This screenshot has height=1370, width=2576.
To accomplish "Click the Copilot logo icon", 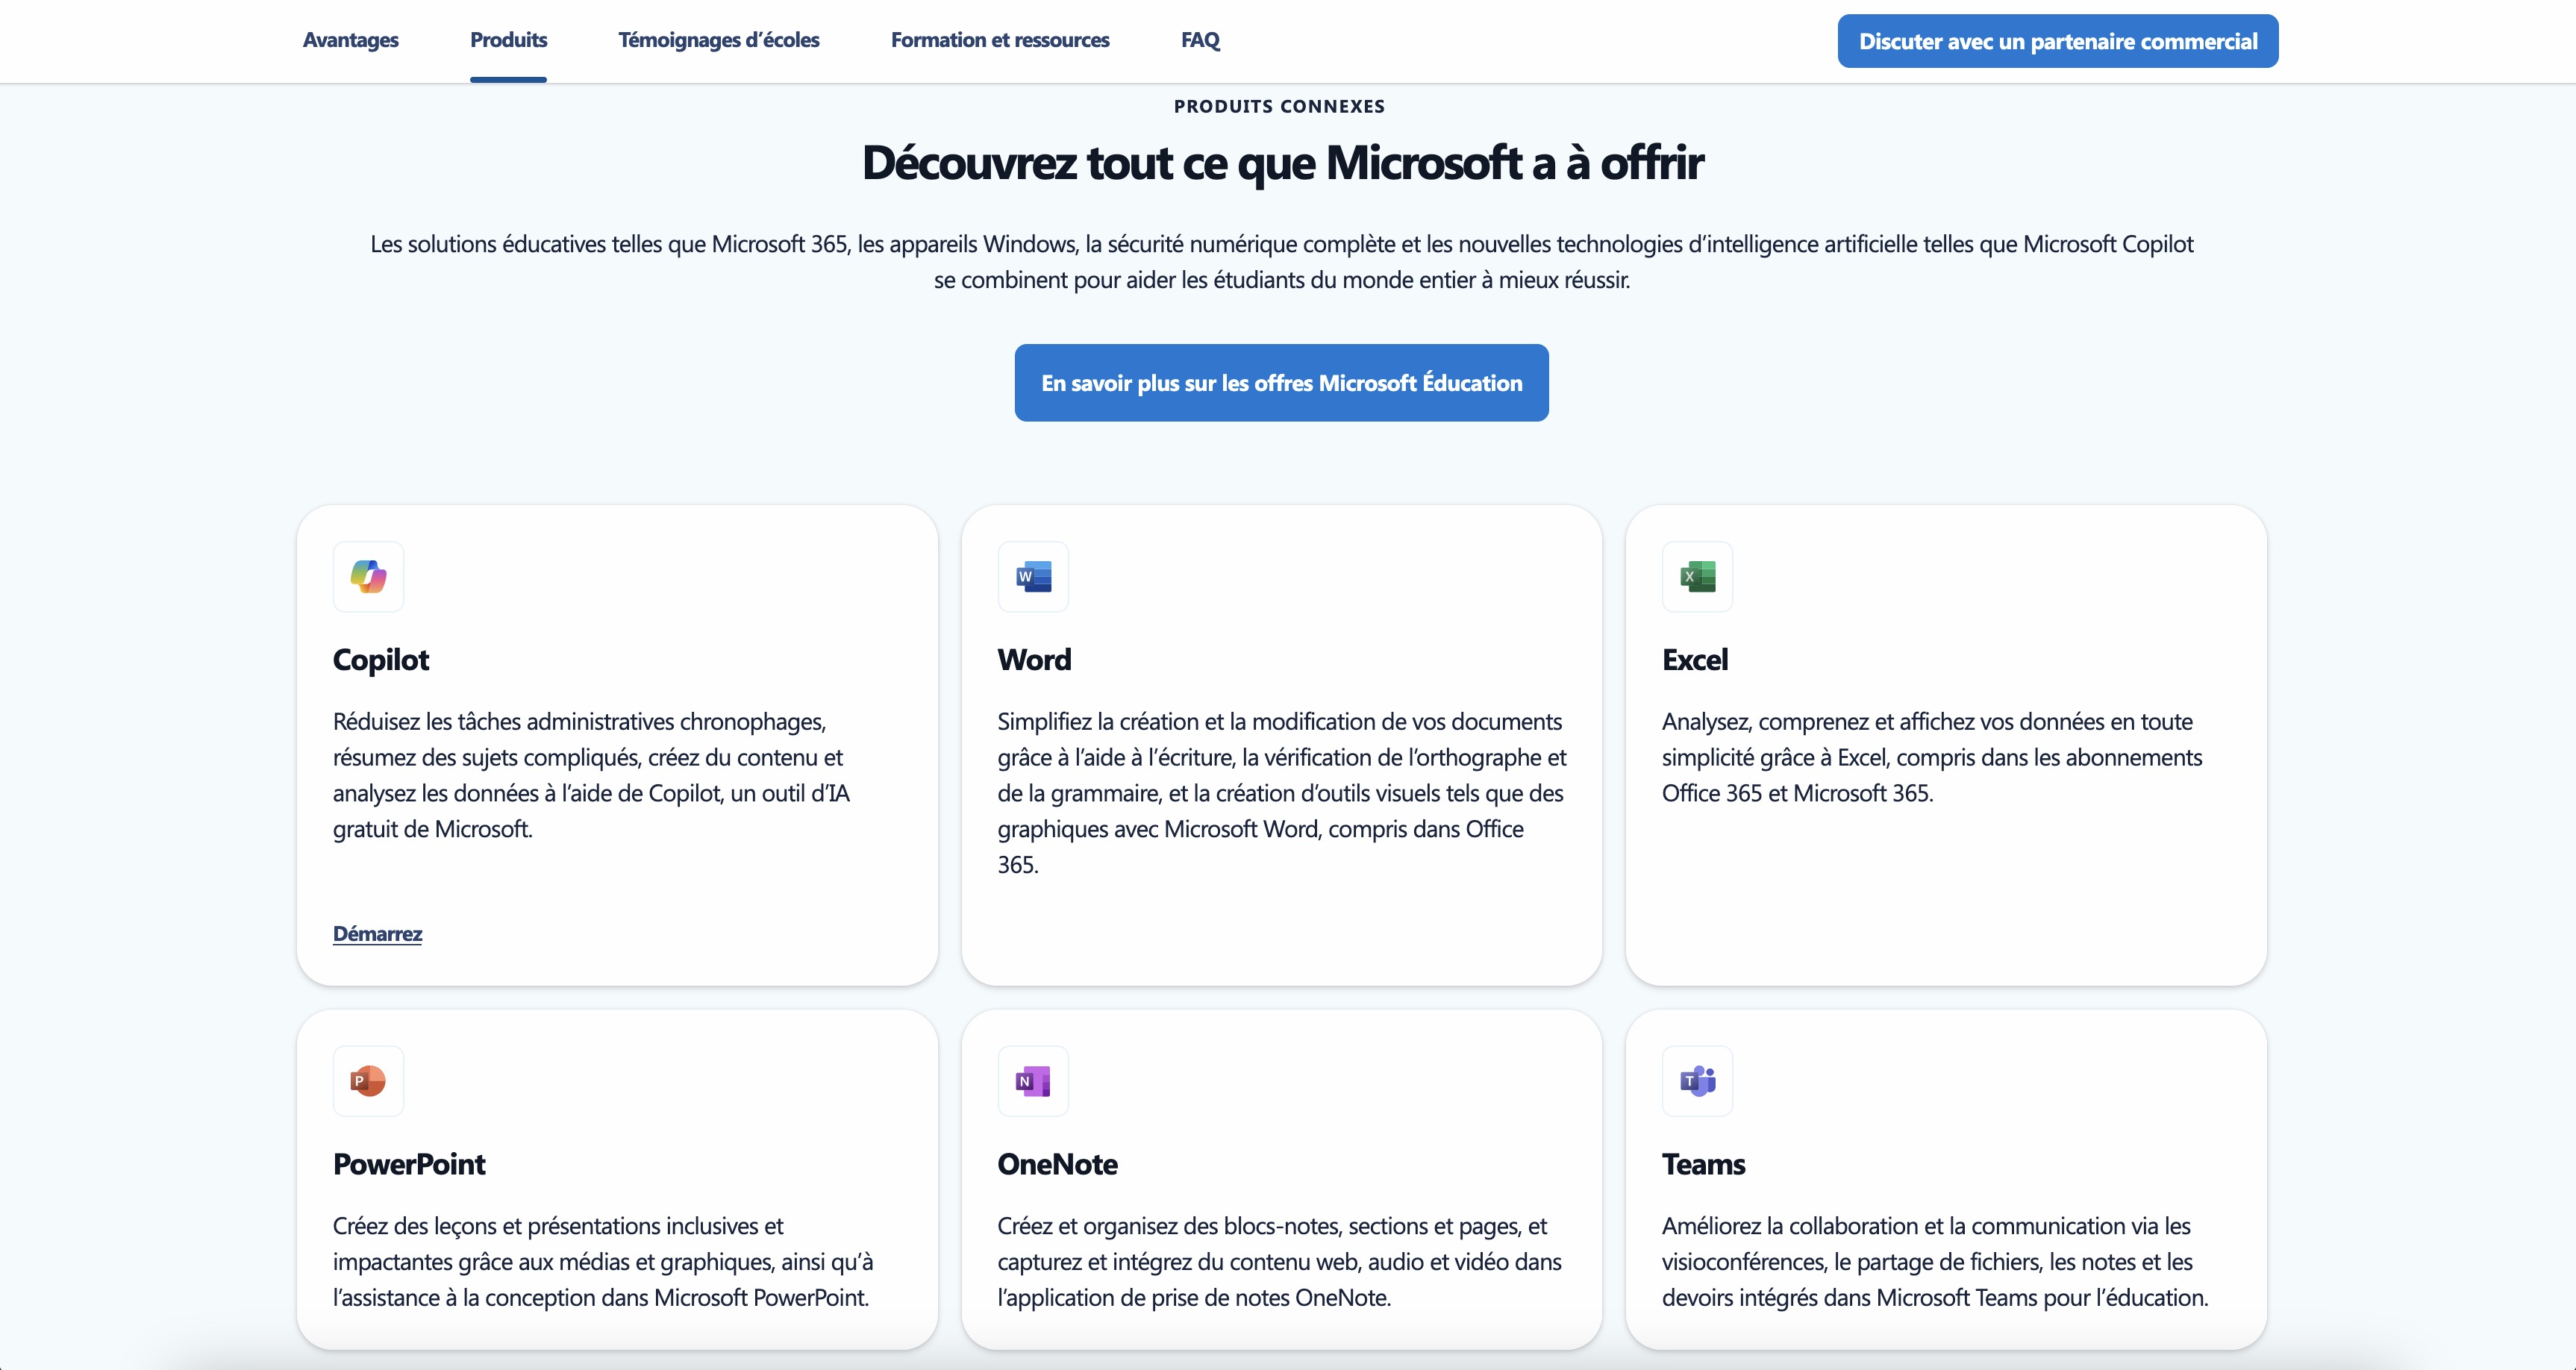I will click(368, 576).
